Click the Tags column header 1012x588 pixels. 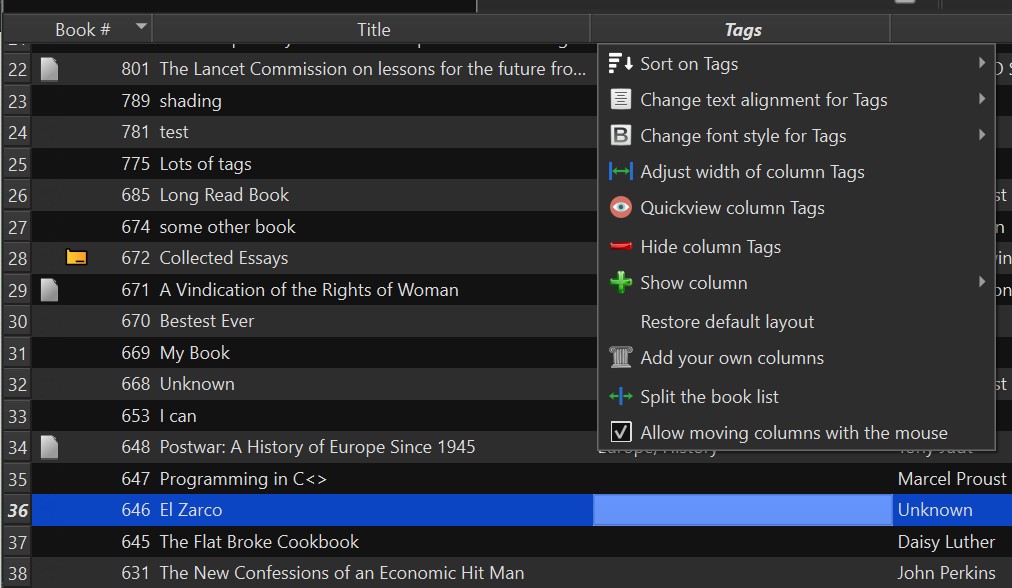point(742,30)
